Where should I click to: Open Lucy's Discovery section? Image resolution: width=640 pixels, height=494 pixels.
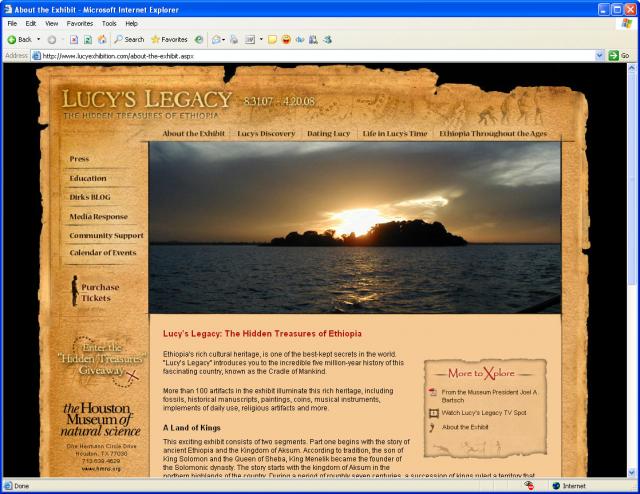tap(266, 133)
